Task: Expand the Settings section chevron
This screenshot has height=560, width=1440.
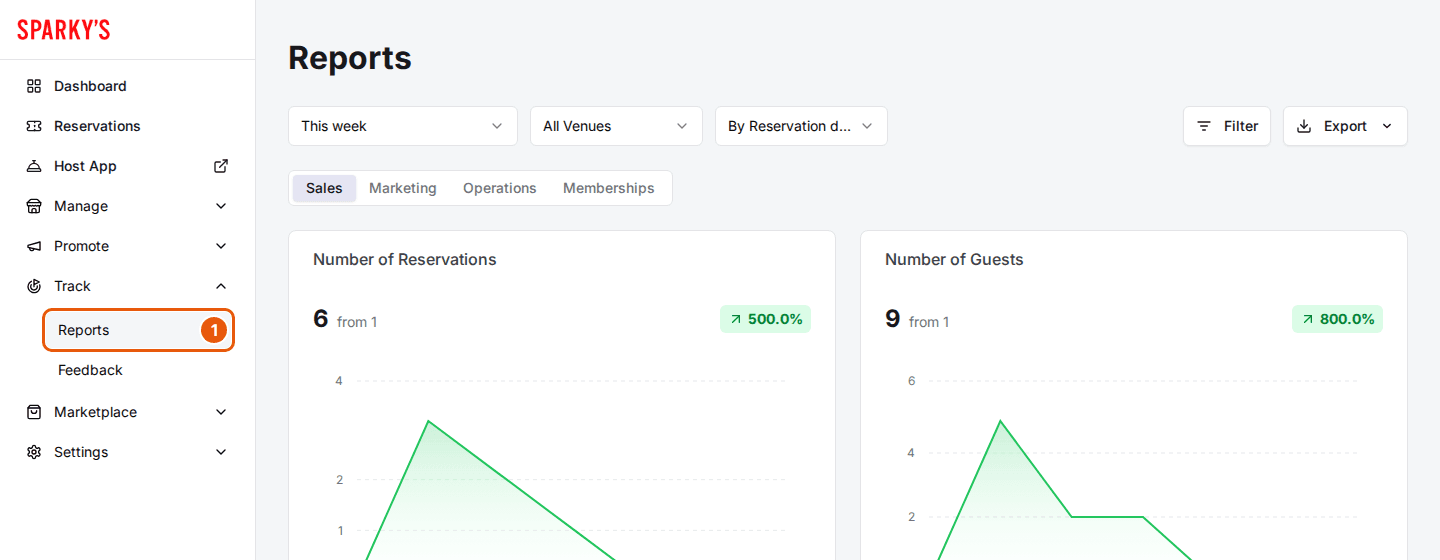Action: [x=221, y=452]
